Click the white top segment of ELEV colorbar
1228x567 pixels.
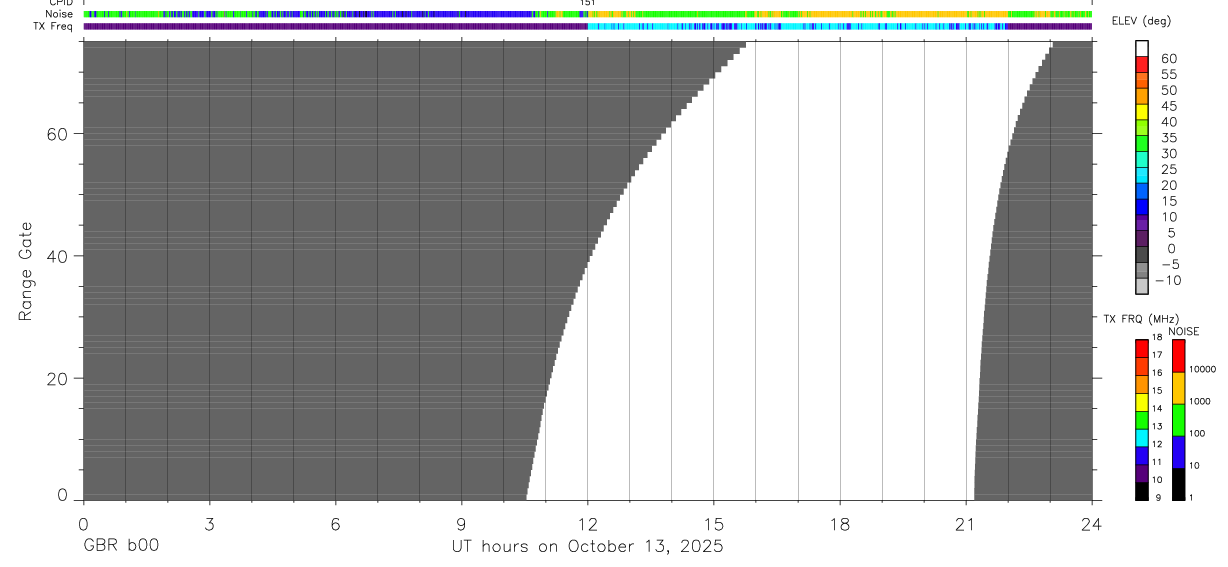[x=1142, y=49]
